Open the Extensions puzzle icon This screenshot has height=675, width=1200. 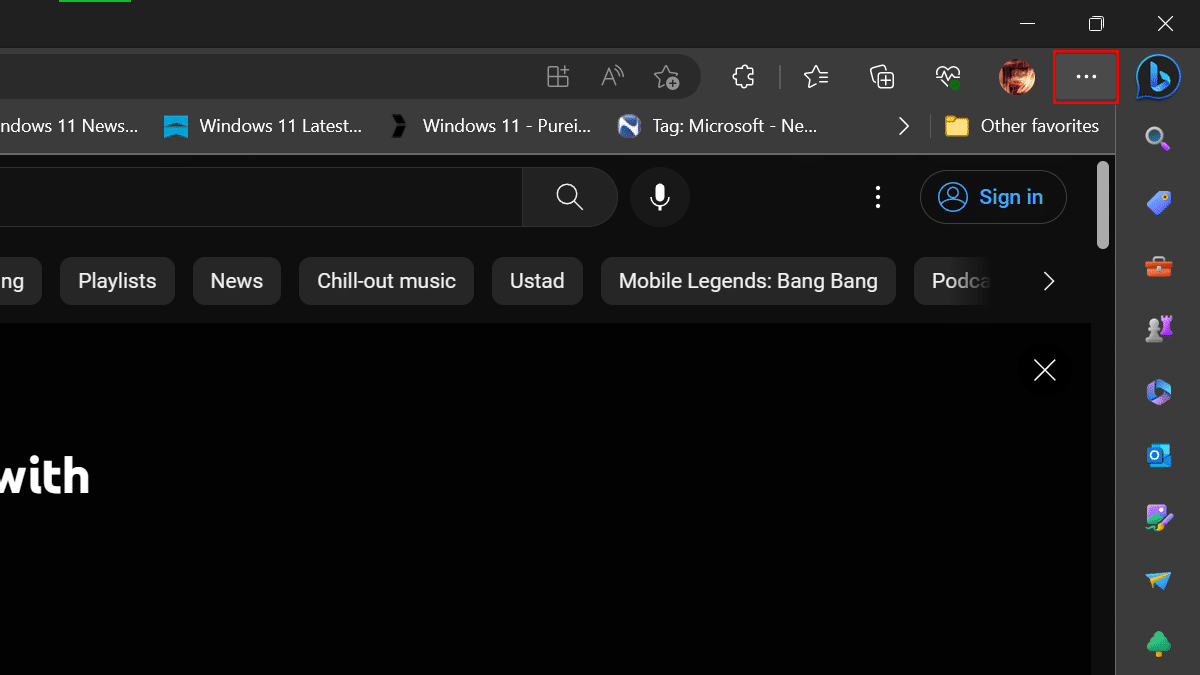pos(743,77)
